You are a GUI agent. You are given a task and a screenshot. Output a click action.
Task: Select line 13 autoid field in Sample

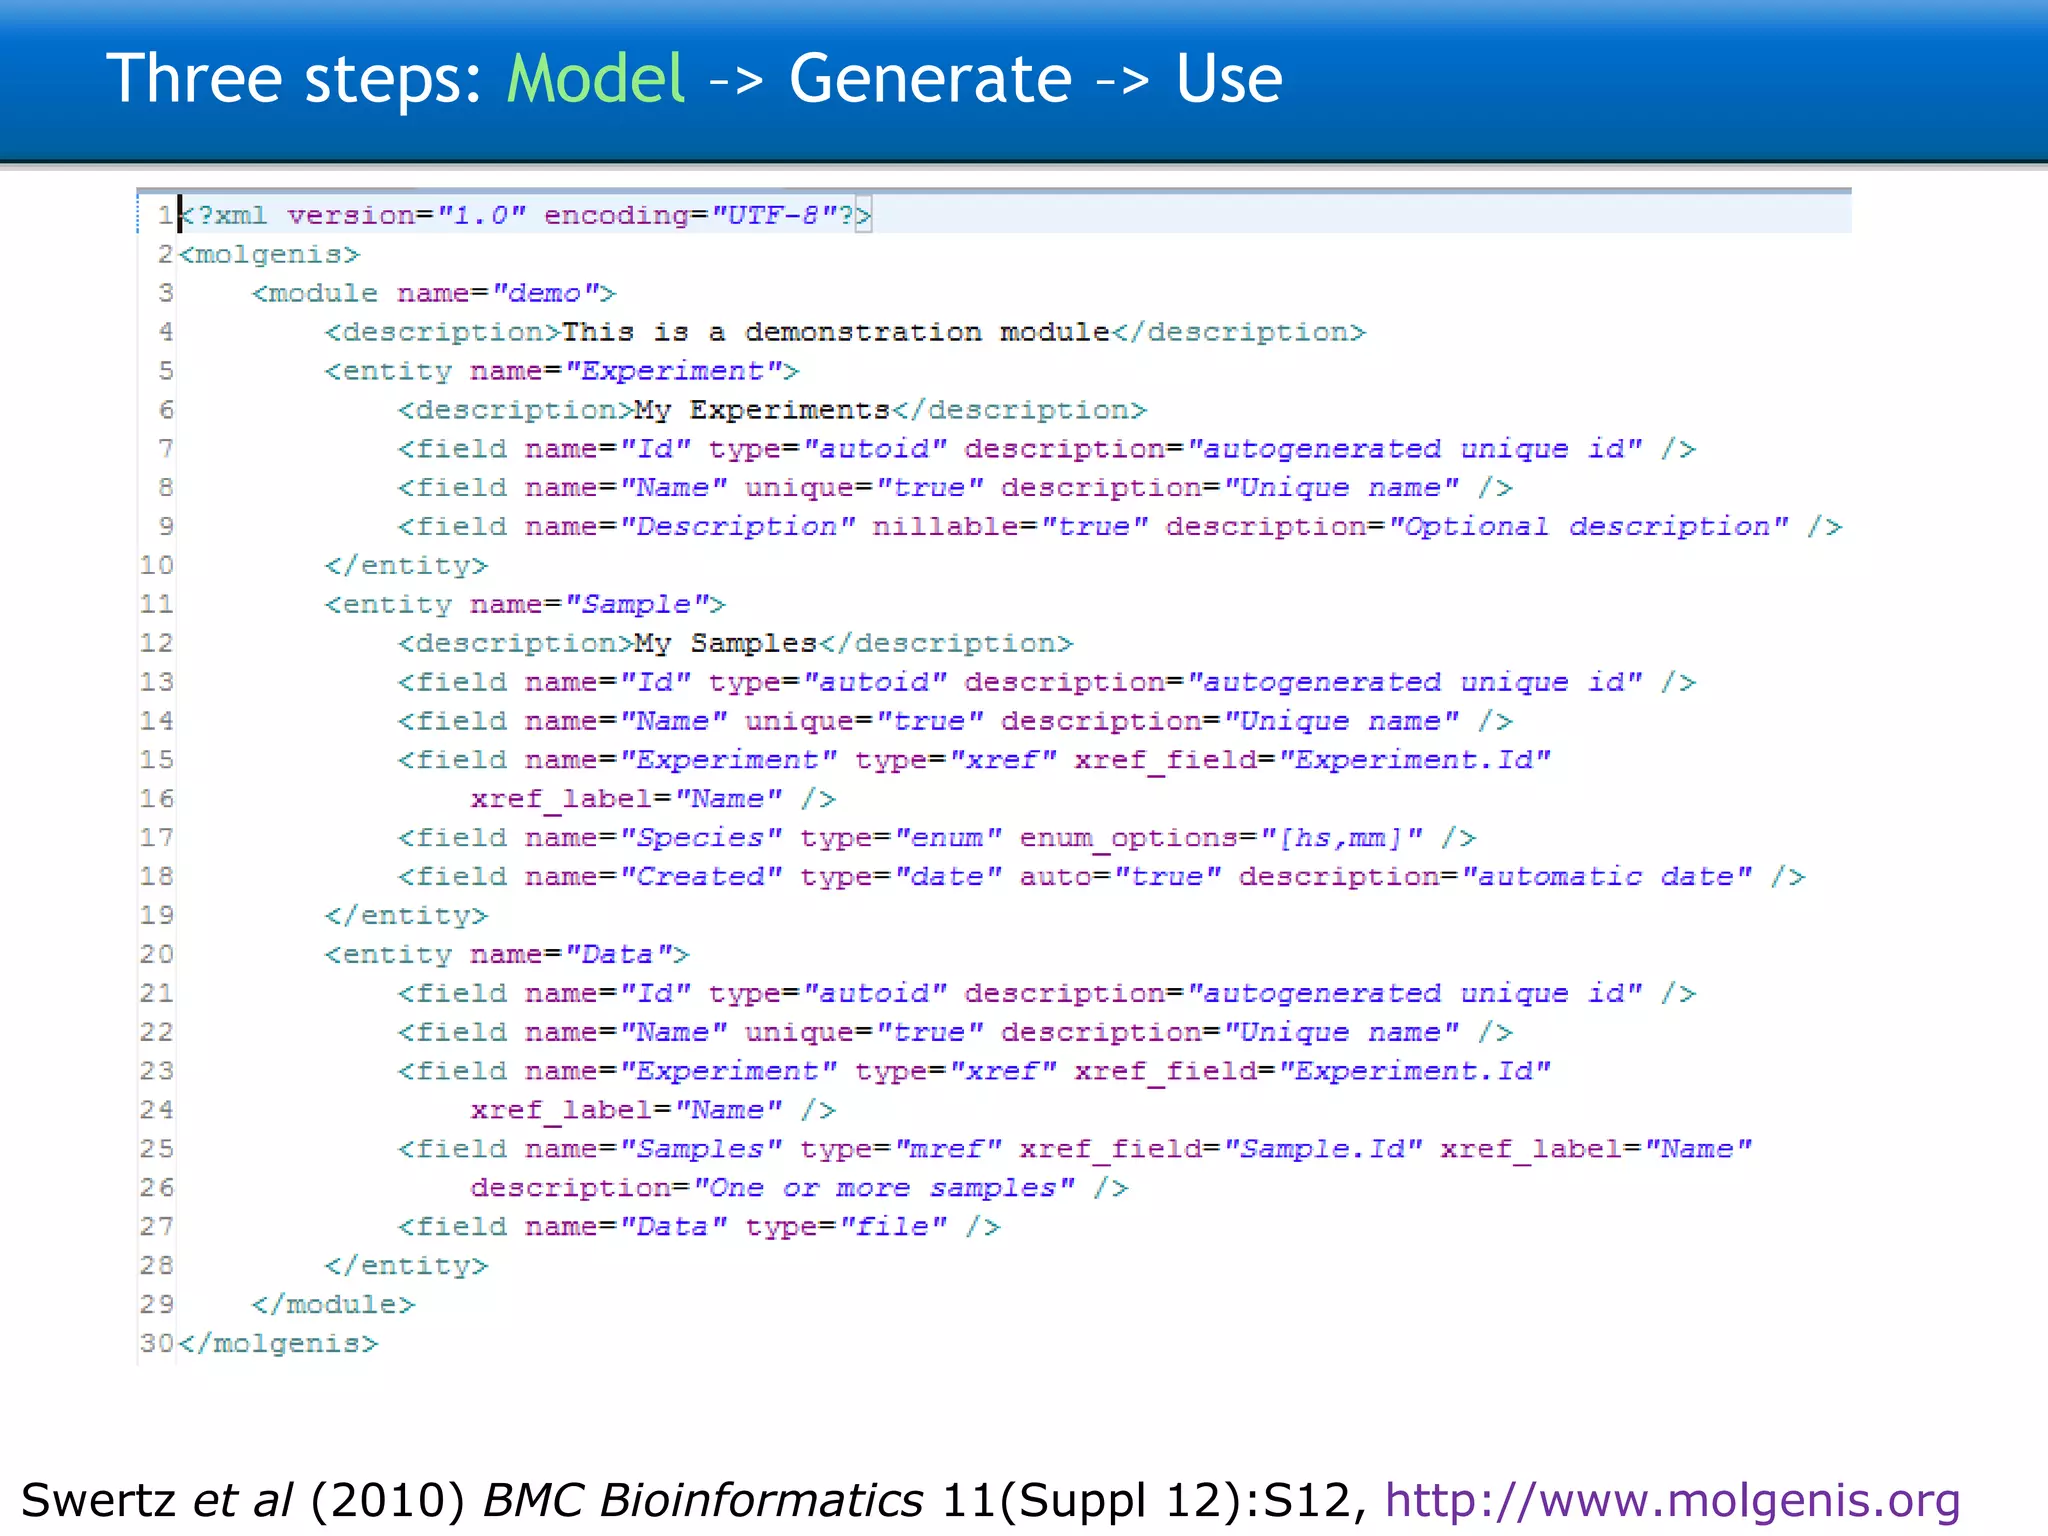(1046, 682)
